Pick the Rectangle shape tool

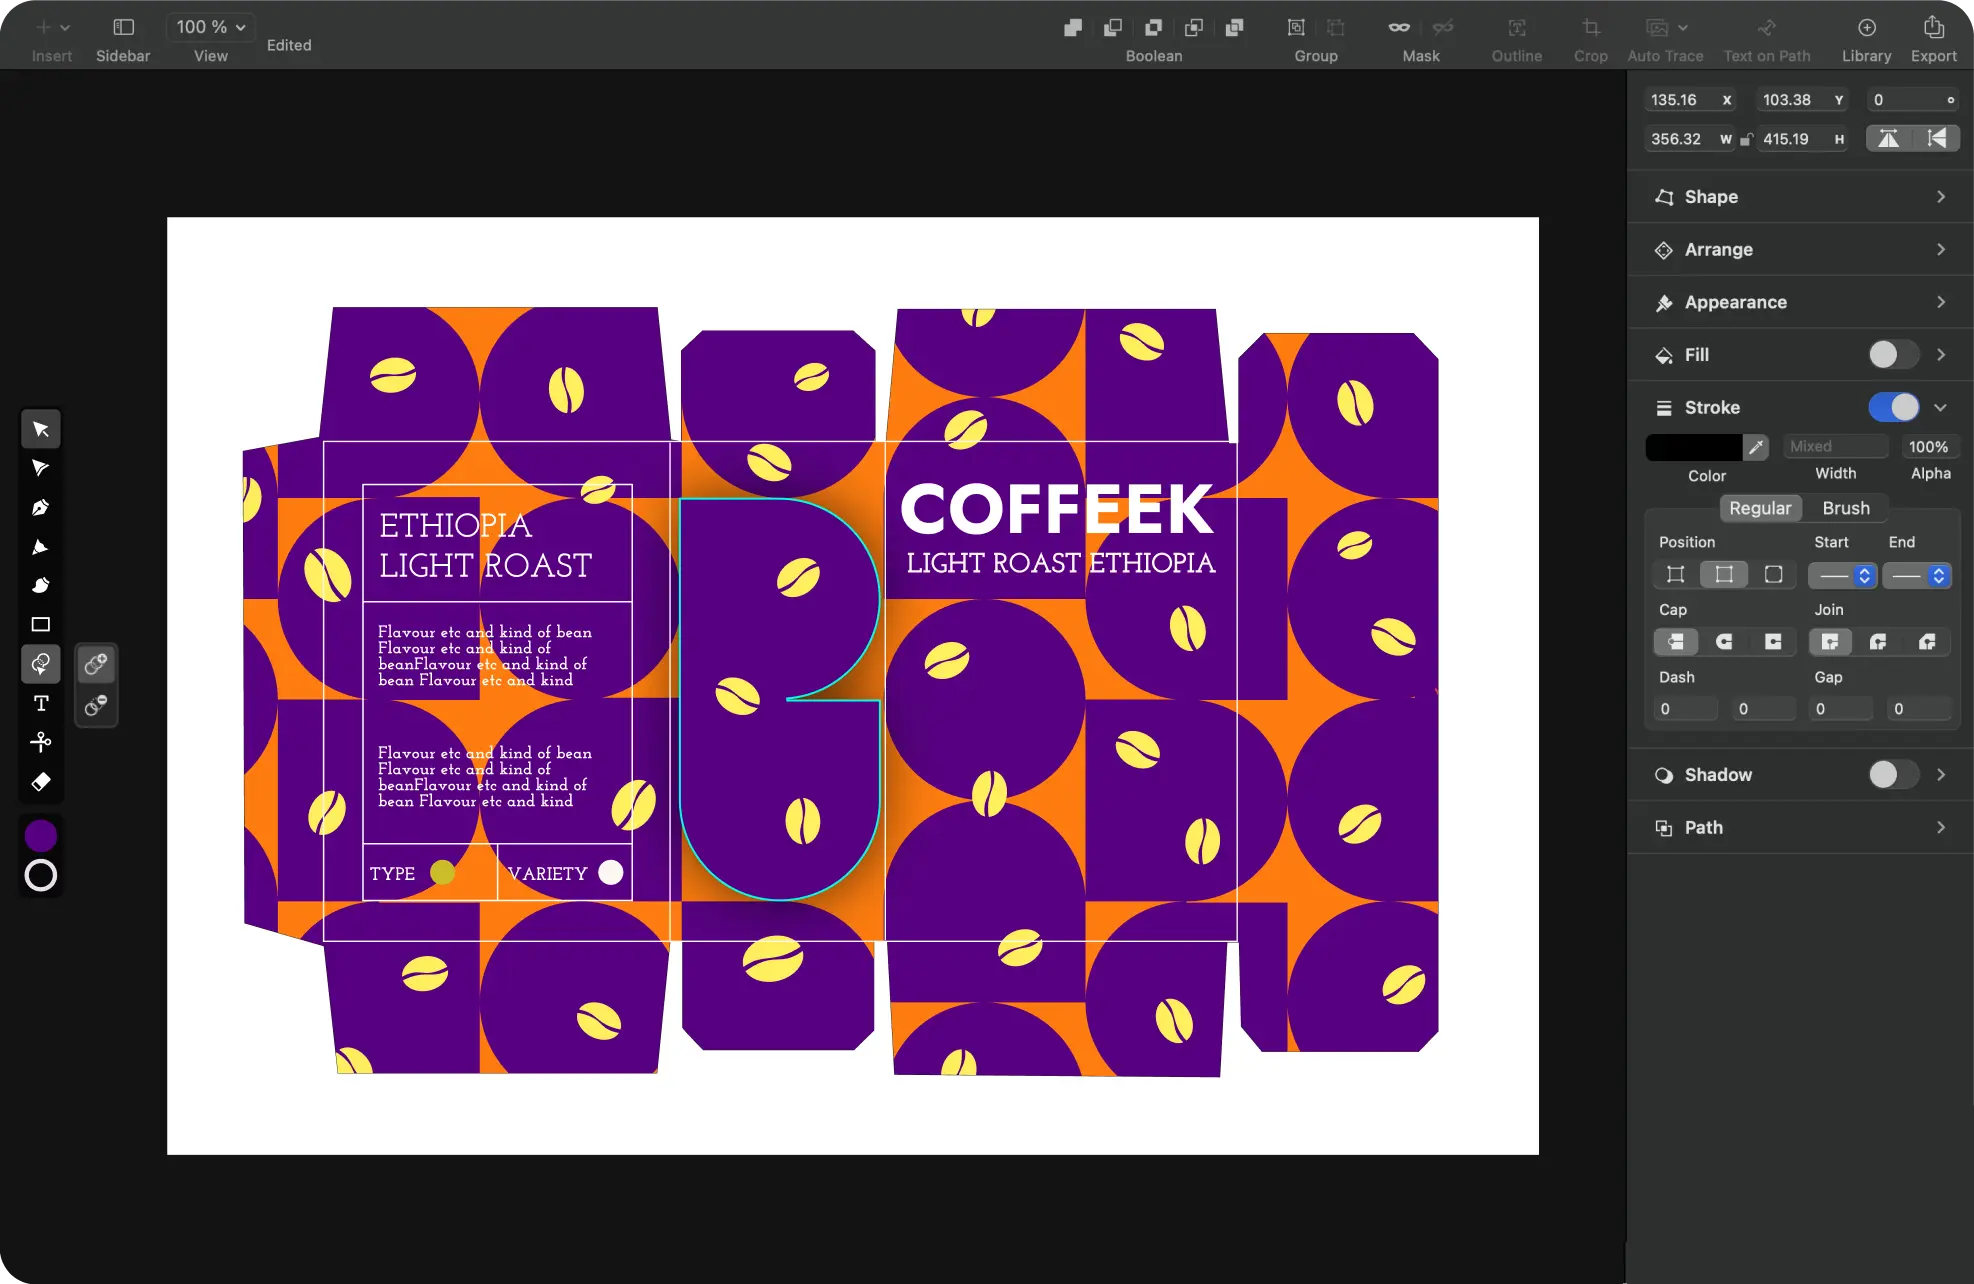pyautogui.click(x=40, y=624)
